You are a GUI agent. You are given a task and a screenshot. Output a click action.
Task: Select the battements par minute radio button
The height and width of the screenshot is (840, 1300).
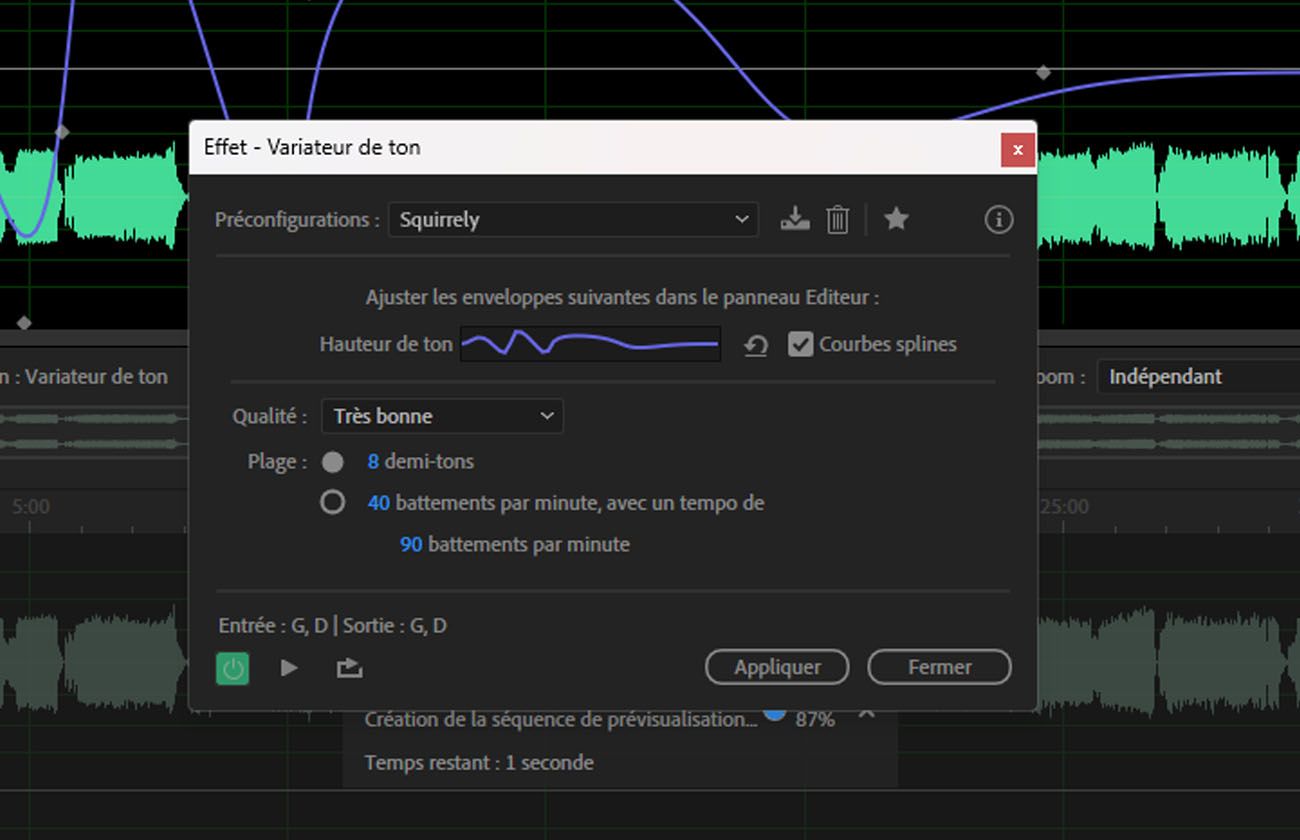coord(333,502)
